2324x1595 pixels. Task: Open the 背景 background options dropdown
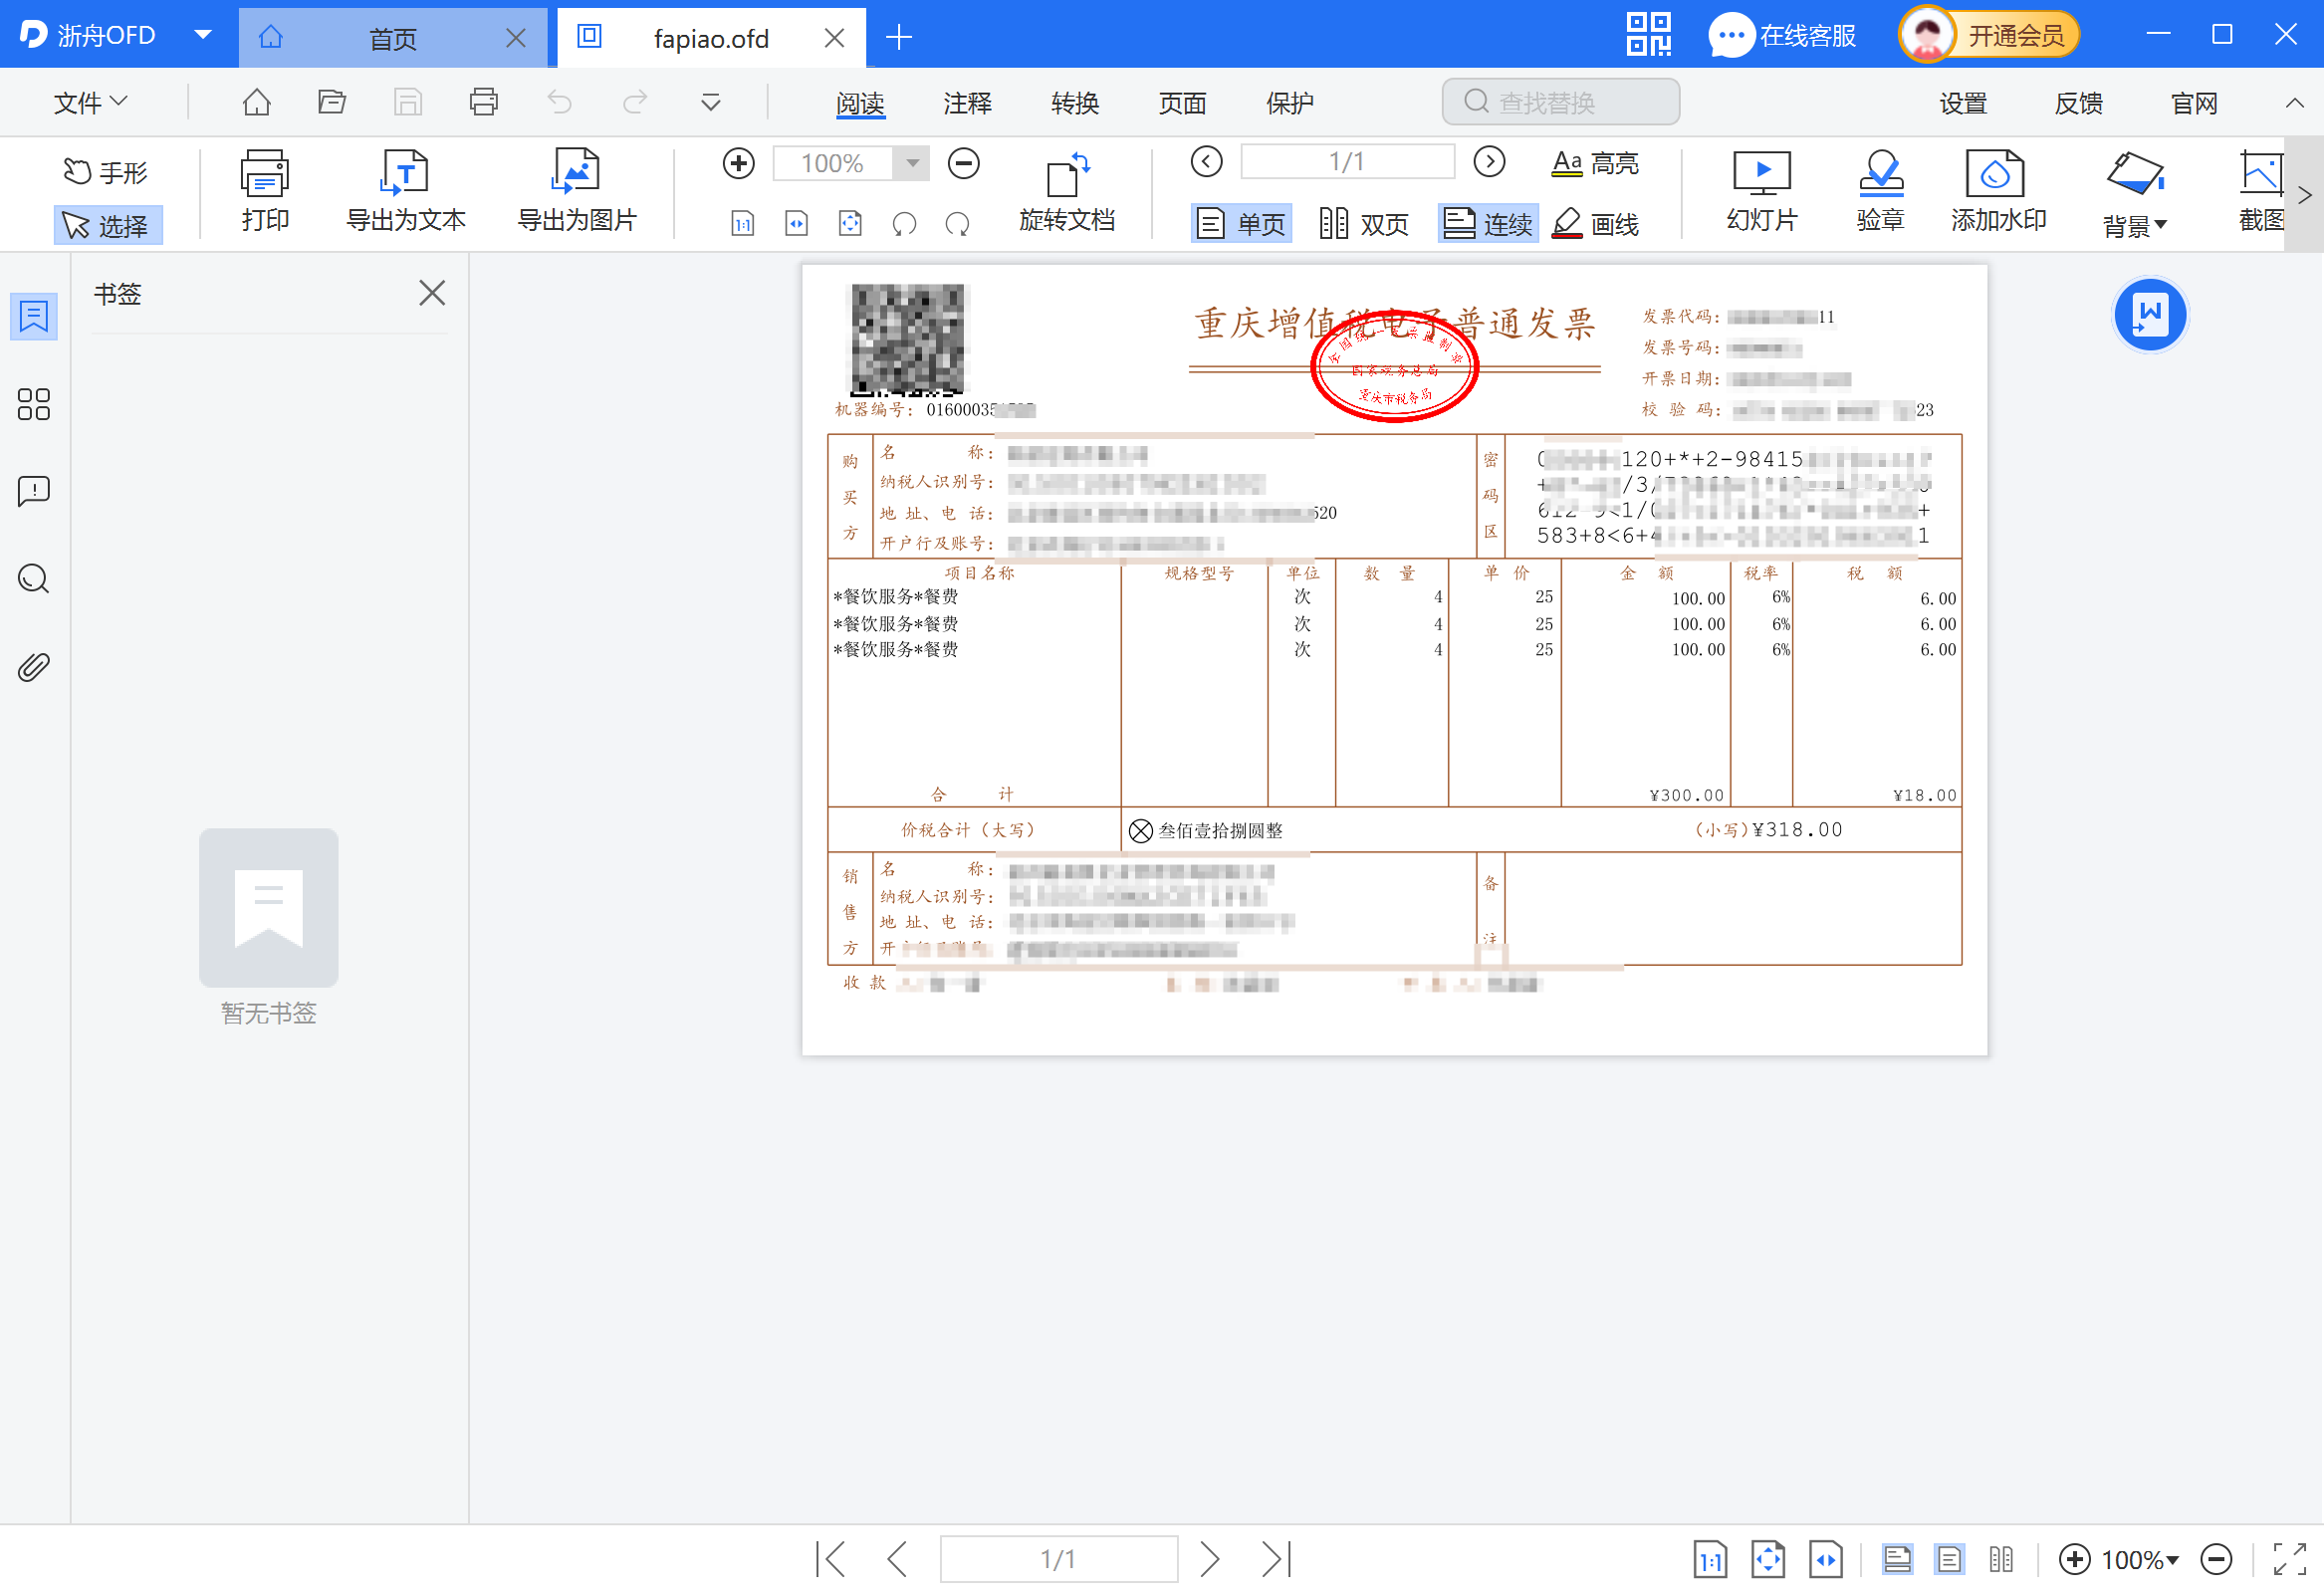click(2135, 225)
